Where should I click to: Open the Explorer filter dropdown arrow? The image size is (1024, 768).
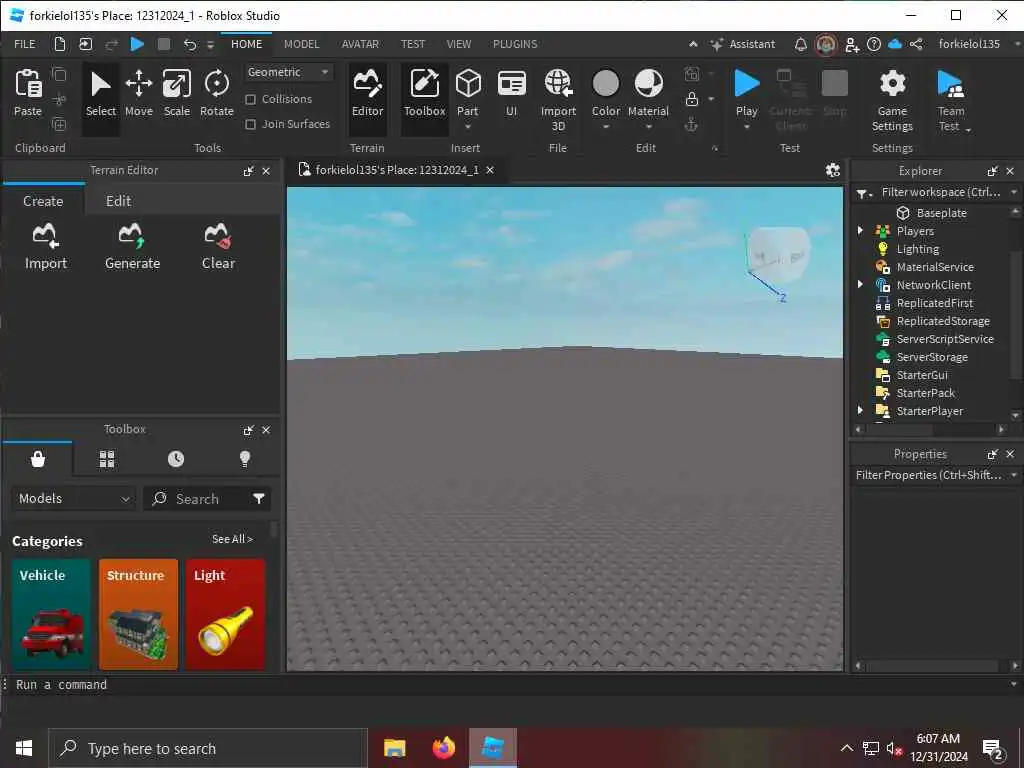point(1014,192)
